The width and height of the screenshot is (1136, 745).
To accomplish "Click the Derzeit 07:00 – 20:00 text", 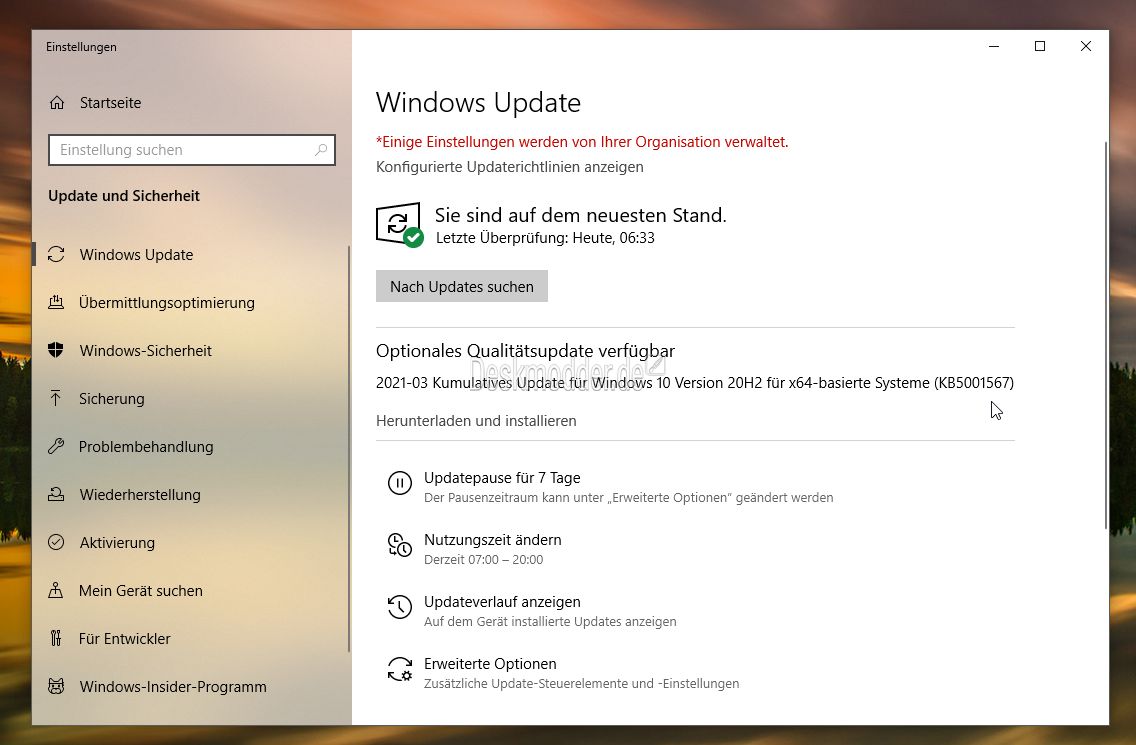I will click(x=483, y=559).
